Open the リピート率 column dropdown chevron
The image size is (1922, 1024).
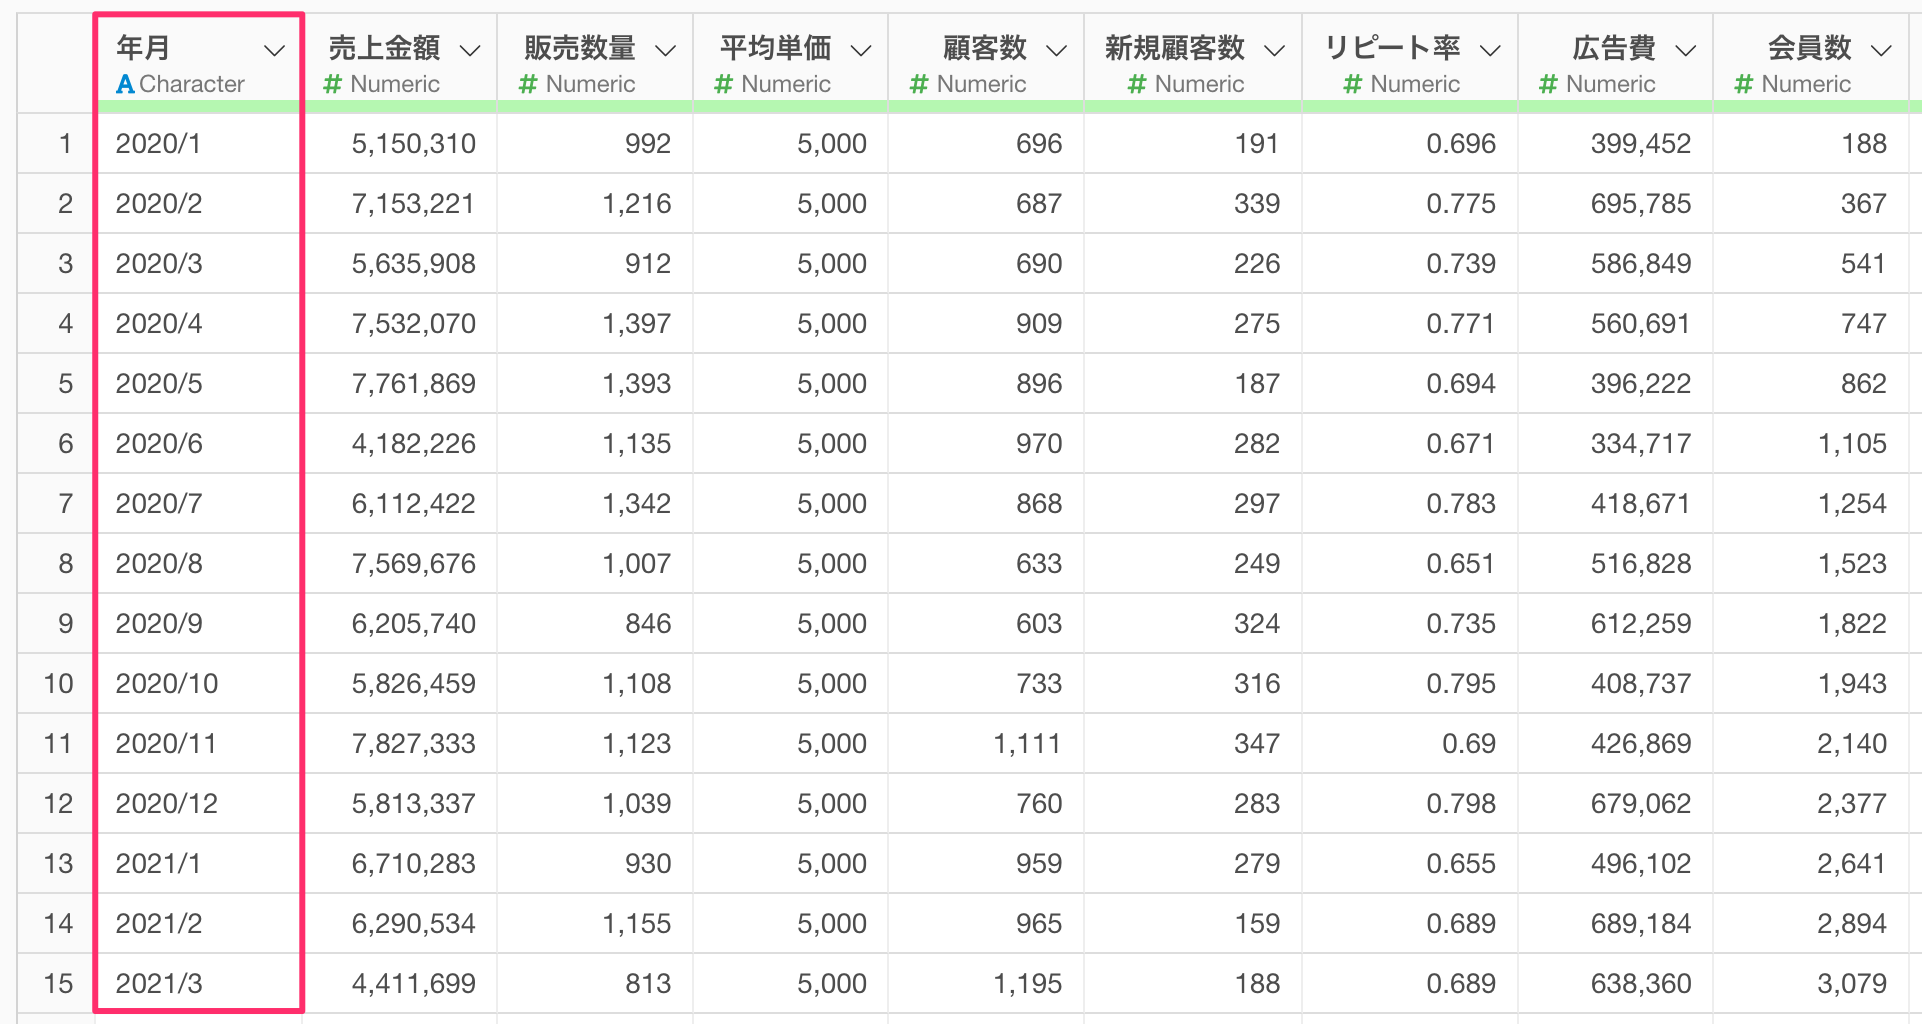tap(1490, 50)
